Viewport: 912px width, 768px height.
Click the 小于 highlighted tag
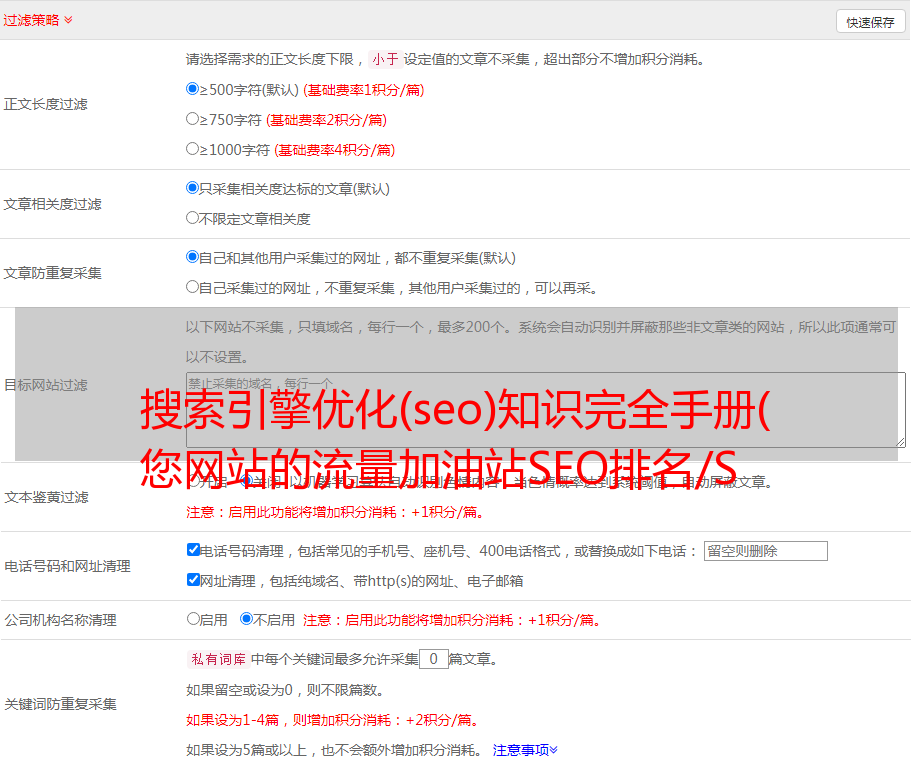(x=385, y=59)
